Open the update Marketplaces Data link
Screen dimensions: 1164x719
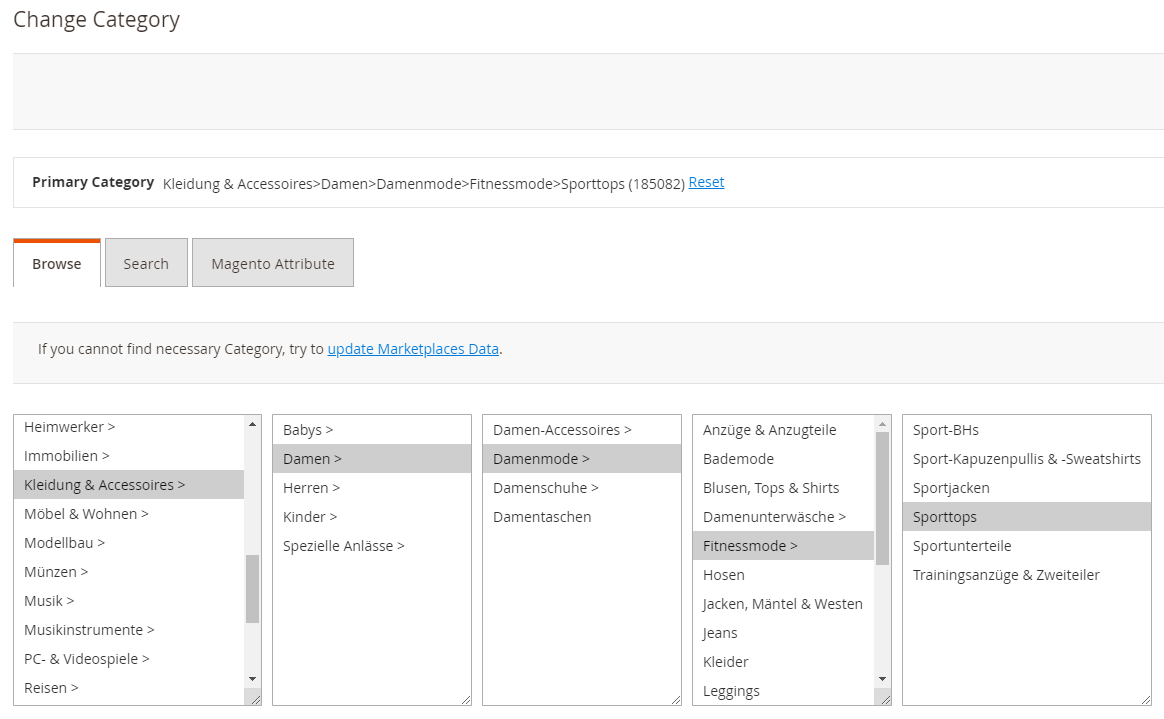pyautogui.click(x=413, y=349)
